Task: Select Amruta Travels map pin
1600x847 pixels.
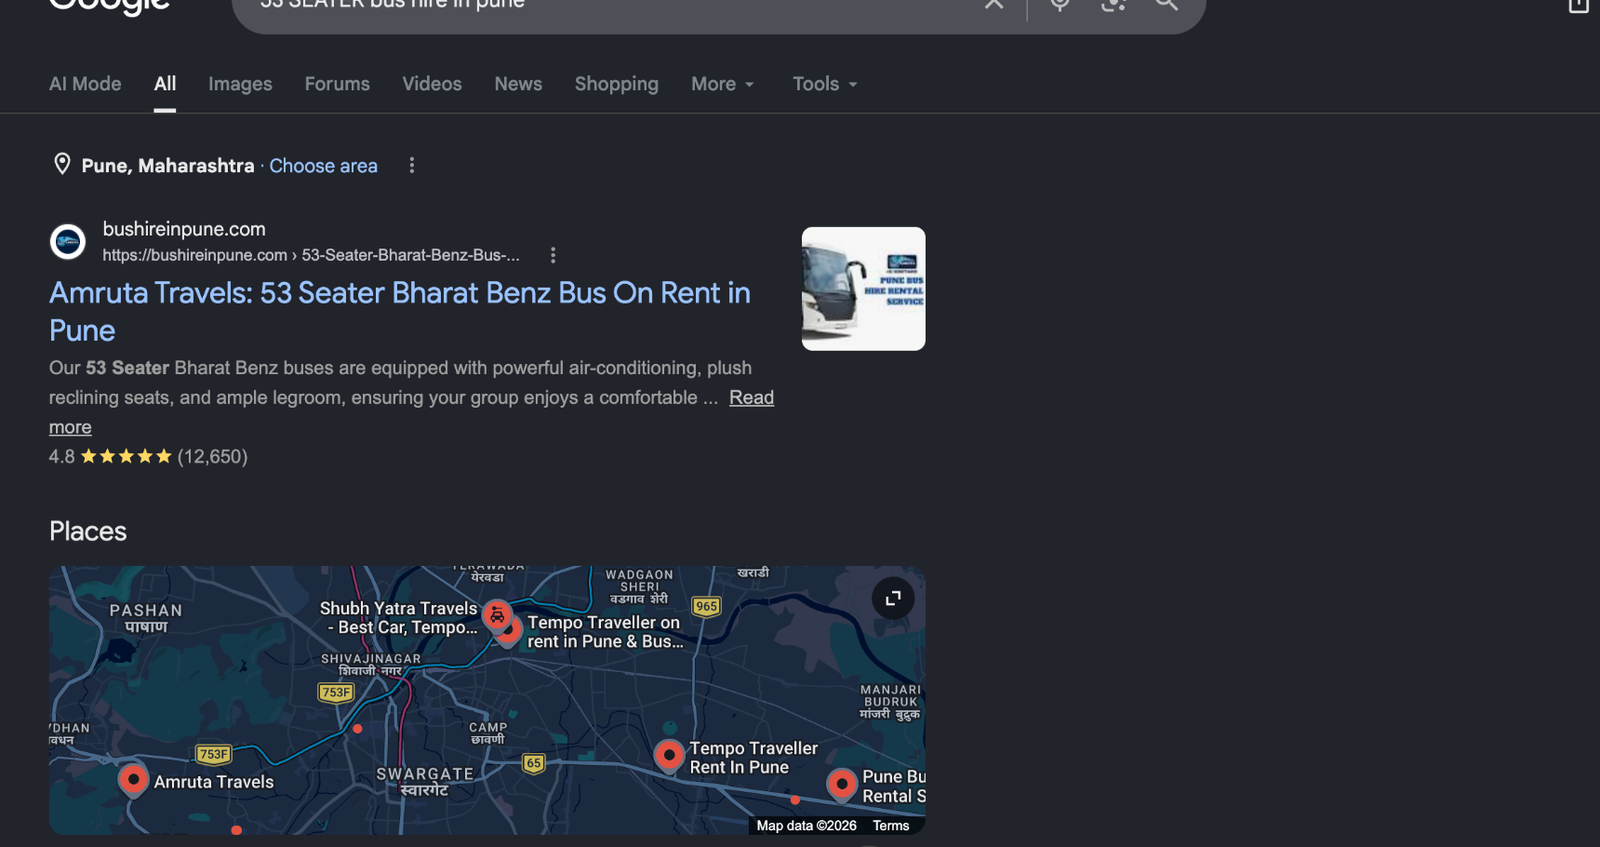Action: point(133,779)
